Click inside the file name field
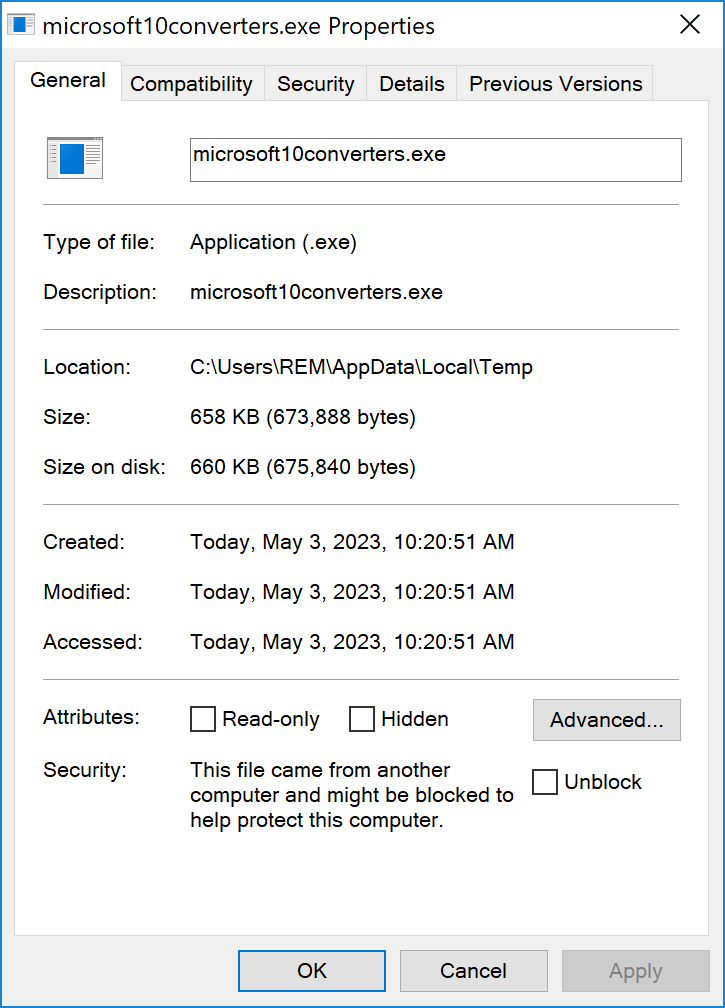Viewport: 725px width, 1008px height. pos(435,160)
